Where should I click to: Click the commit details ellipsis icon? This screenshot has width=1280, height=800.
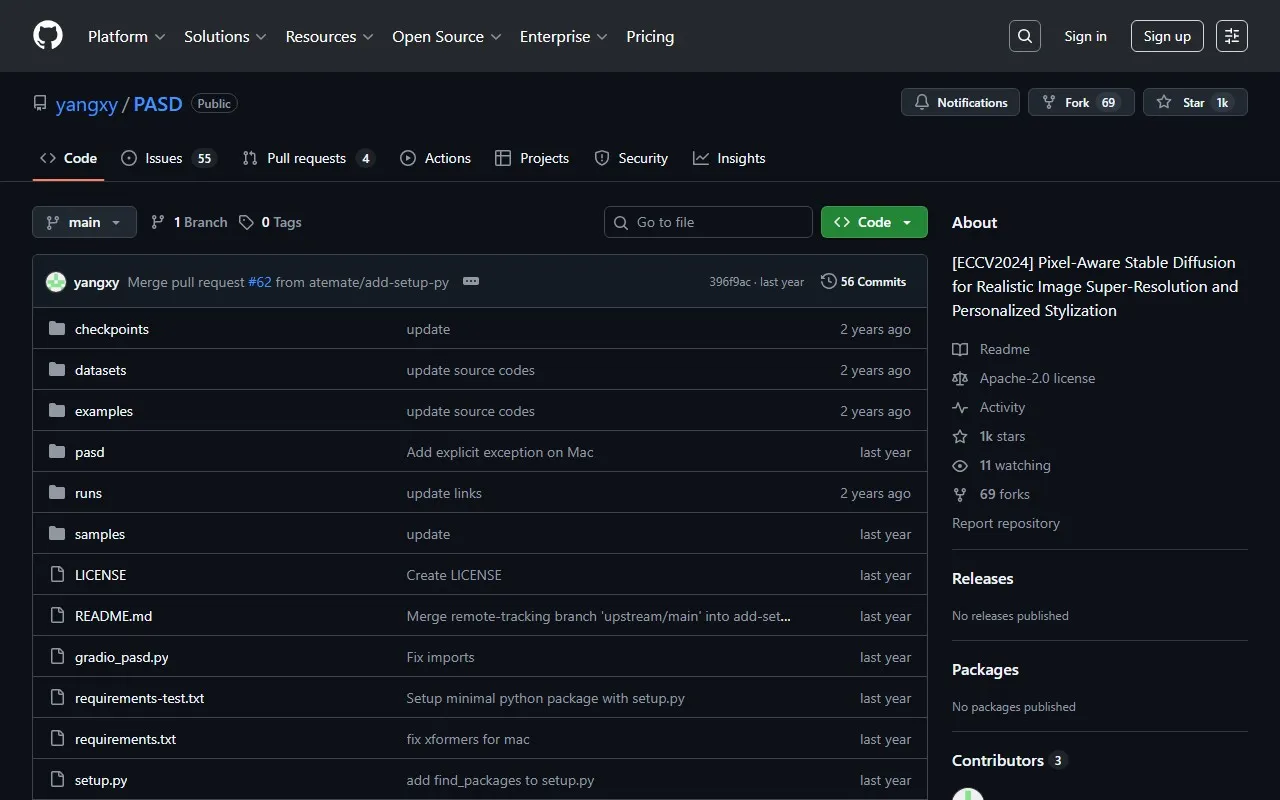click(471, 282)
